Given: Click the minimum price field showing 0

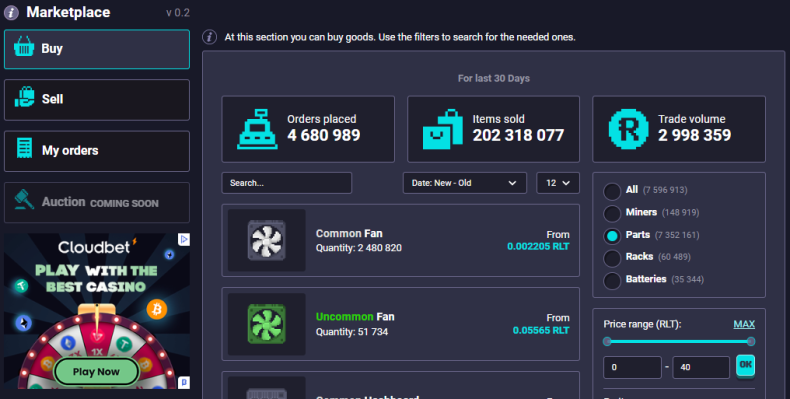Looking at the screenshot, I should [x=632, y=367].
